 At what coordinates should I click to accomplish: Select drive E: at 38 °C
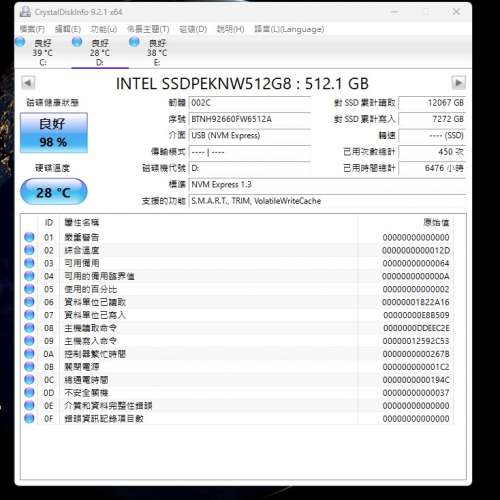click(157, 52)
